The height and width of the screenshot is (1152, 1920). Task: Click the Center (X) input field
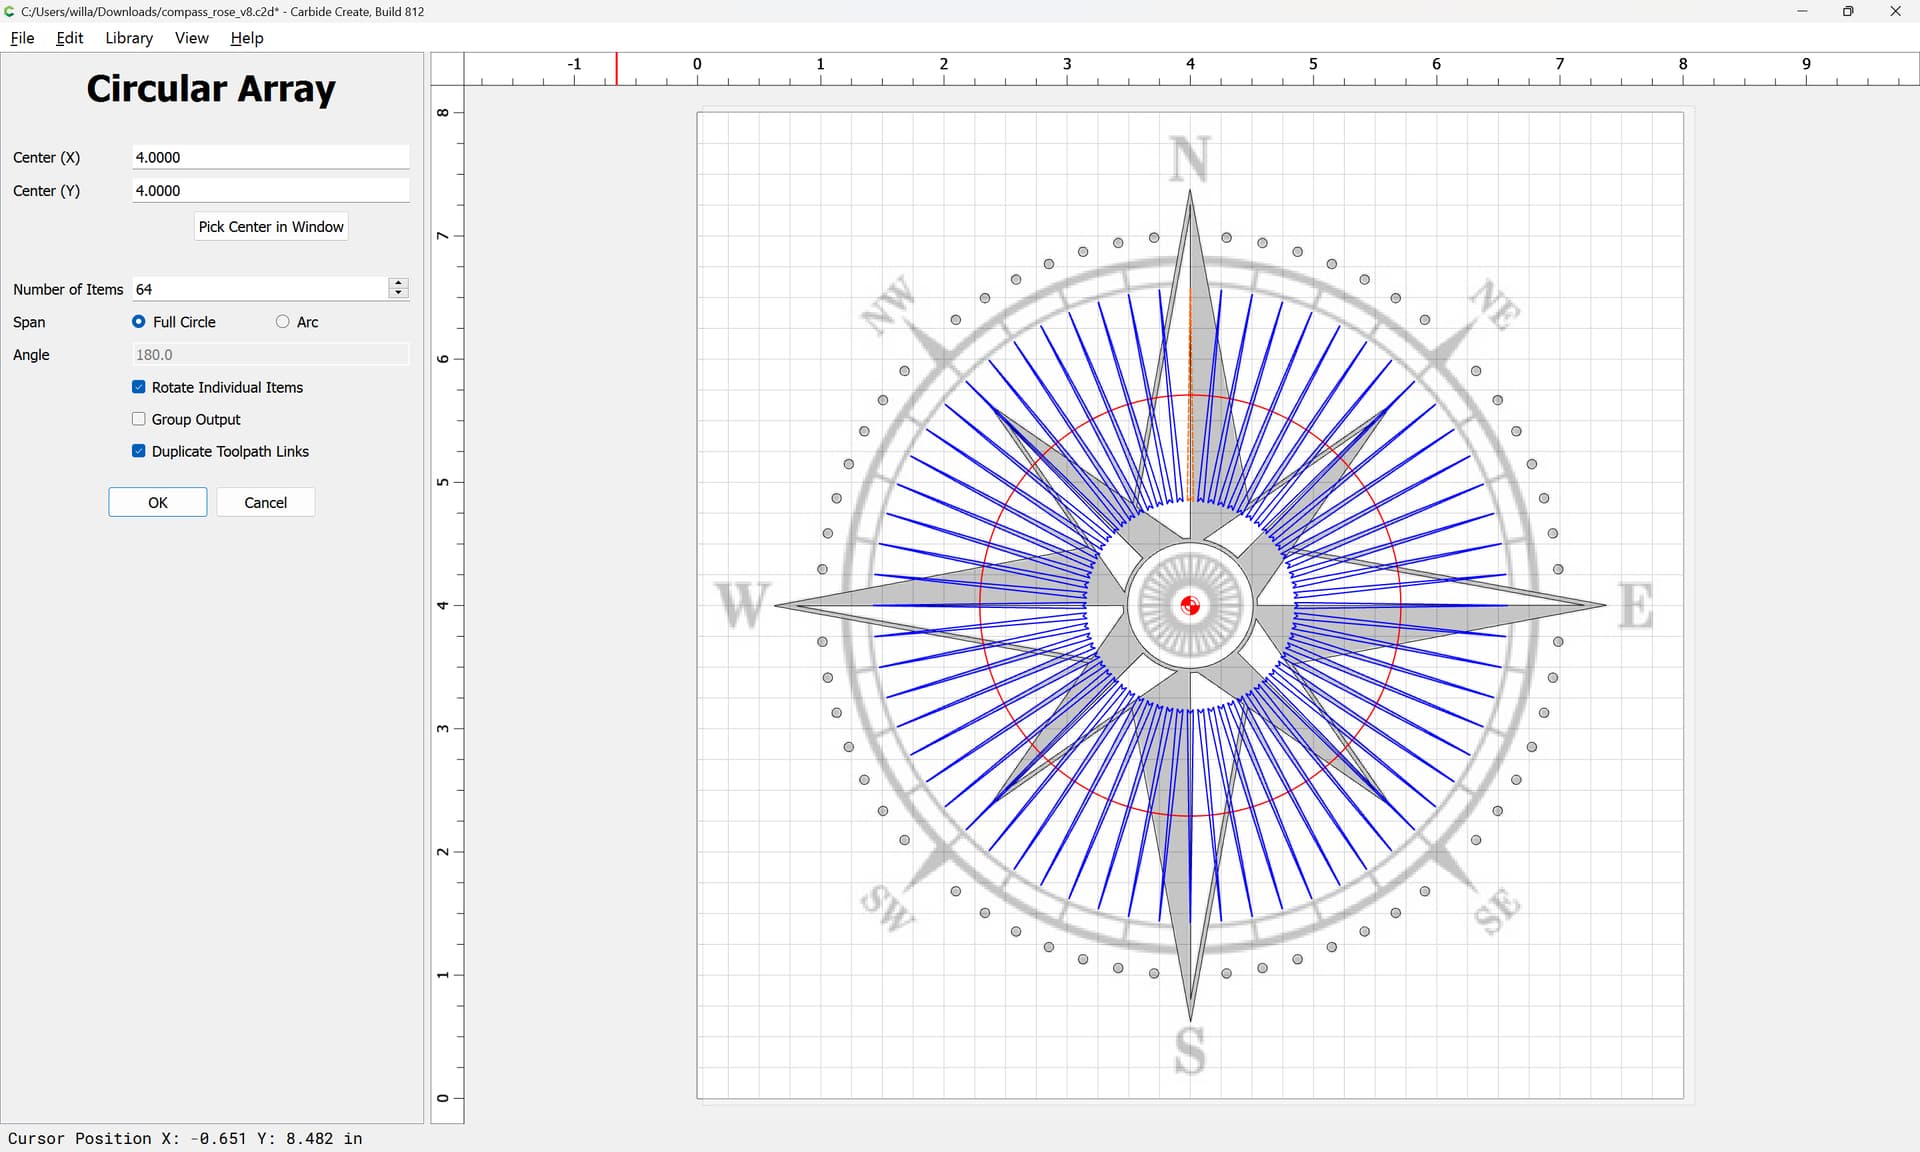tap(270, 157)
